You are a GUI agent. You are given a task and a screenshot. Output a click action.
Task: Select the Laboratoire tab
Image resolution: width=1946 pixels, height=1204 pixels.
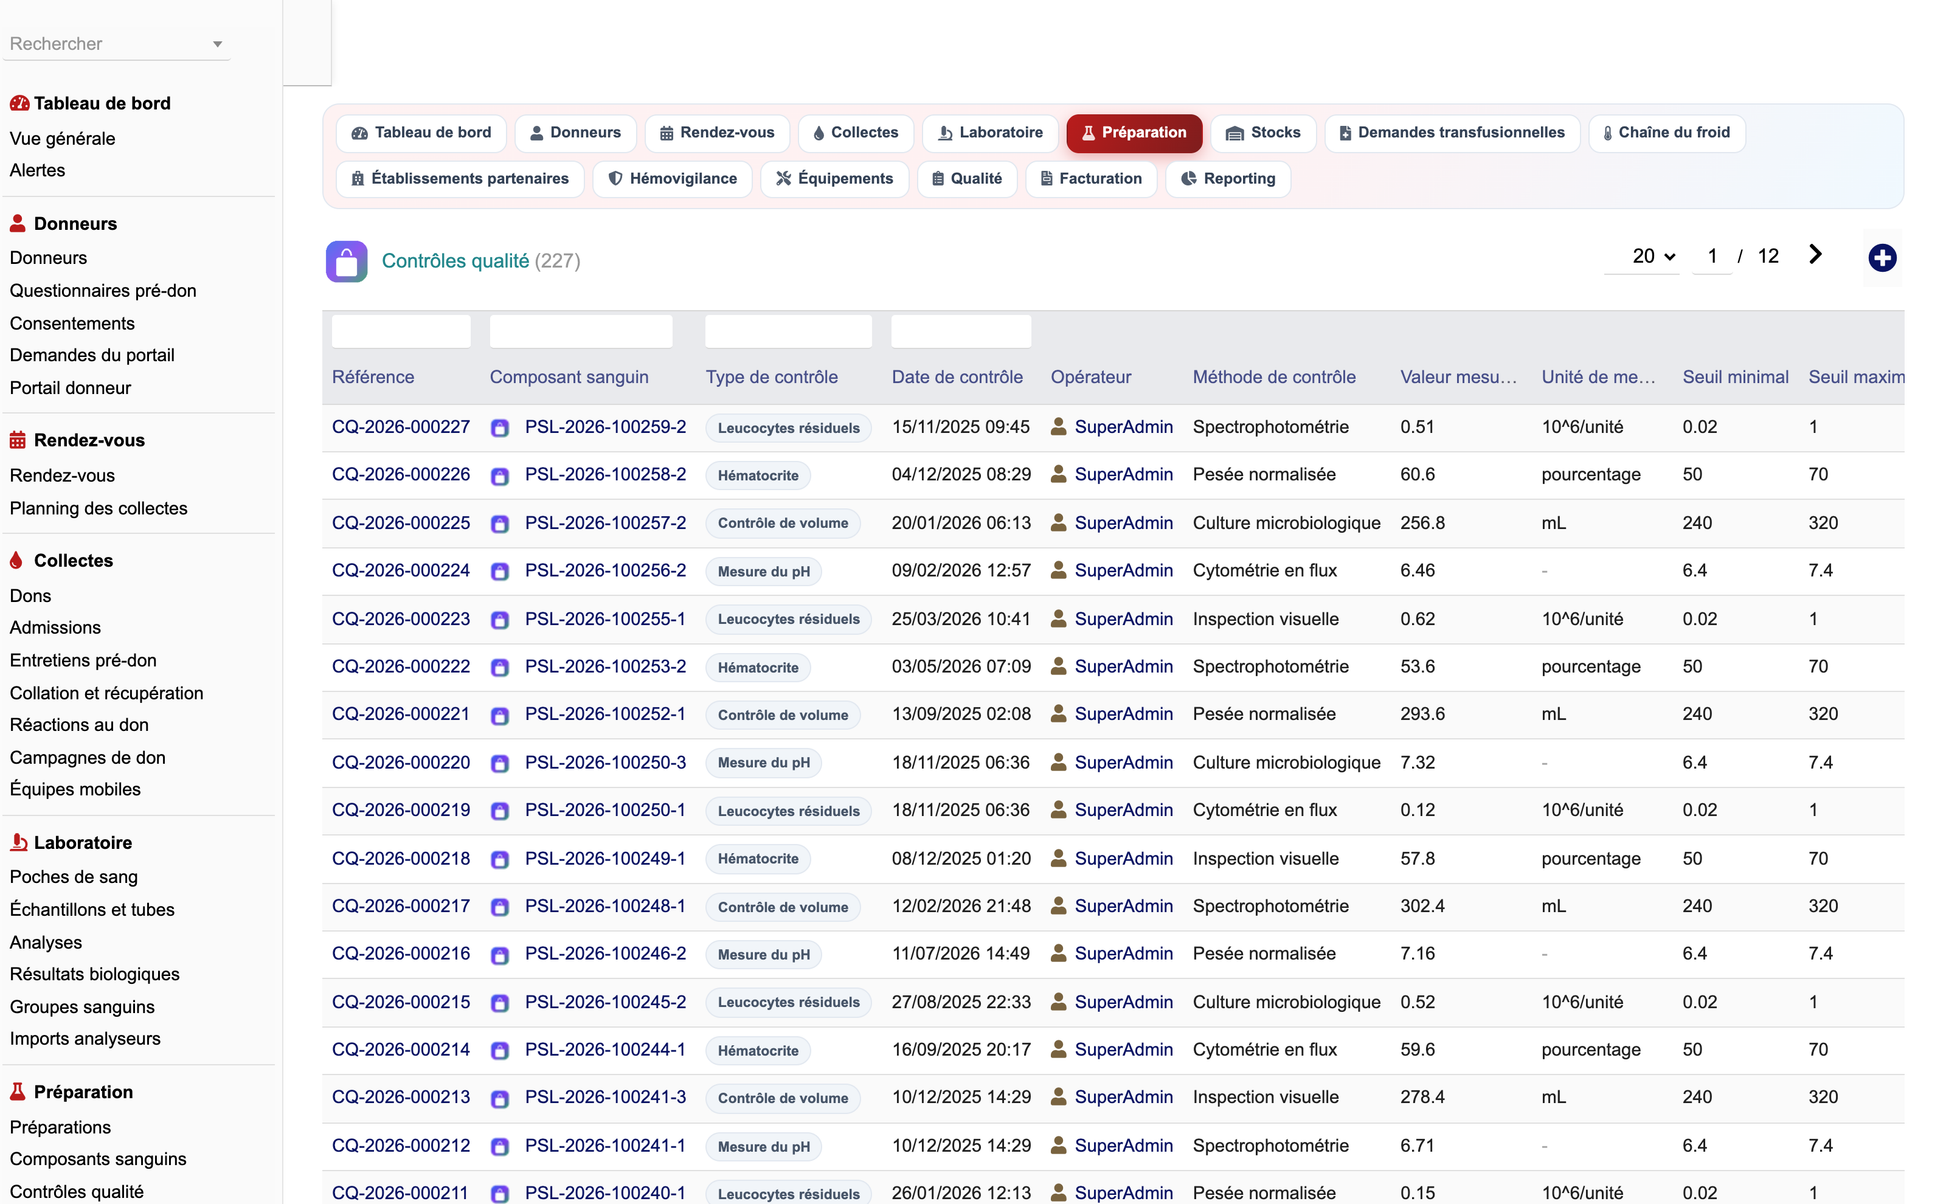click(990, 132)
